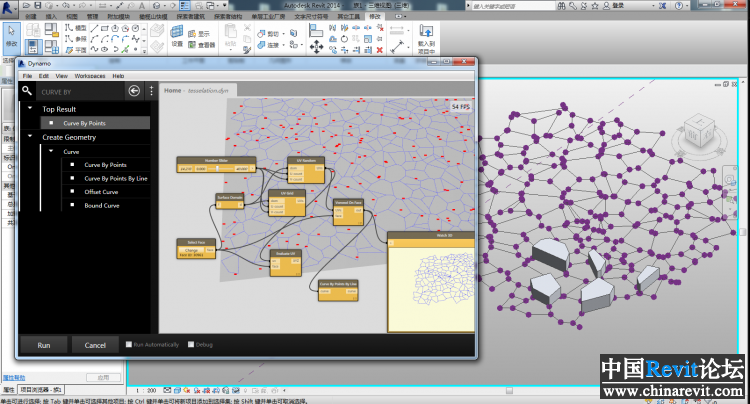Click the Change button on Select Face node
The image size is (750, 404).
point(192,251)
